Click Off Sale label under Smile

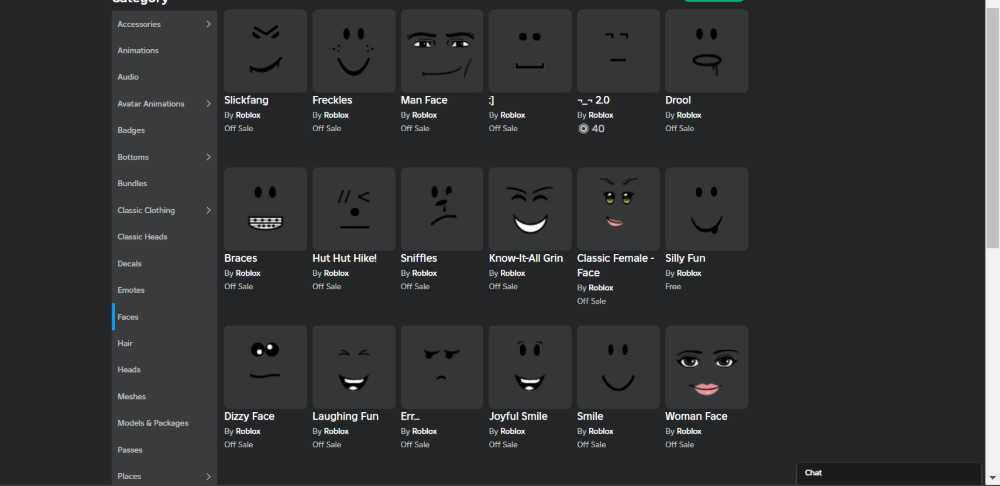click(x=592, y=445)
